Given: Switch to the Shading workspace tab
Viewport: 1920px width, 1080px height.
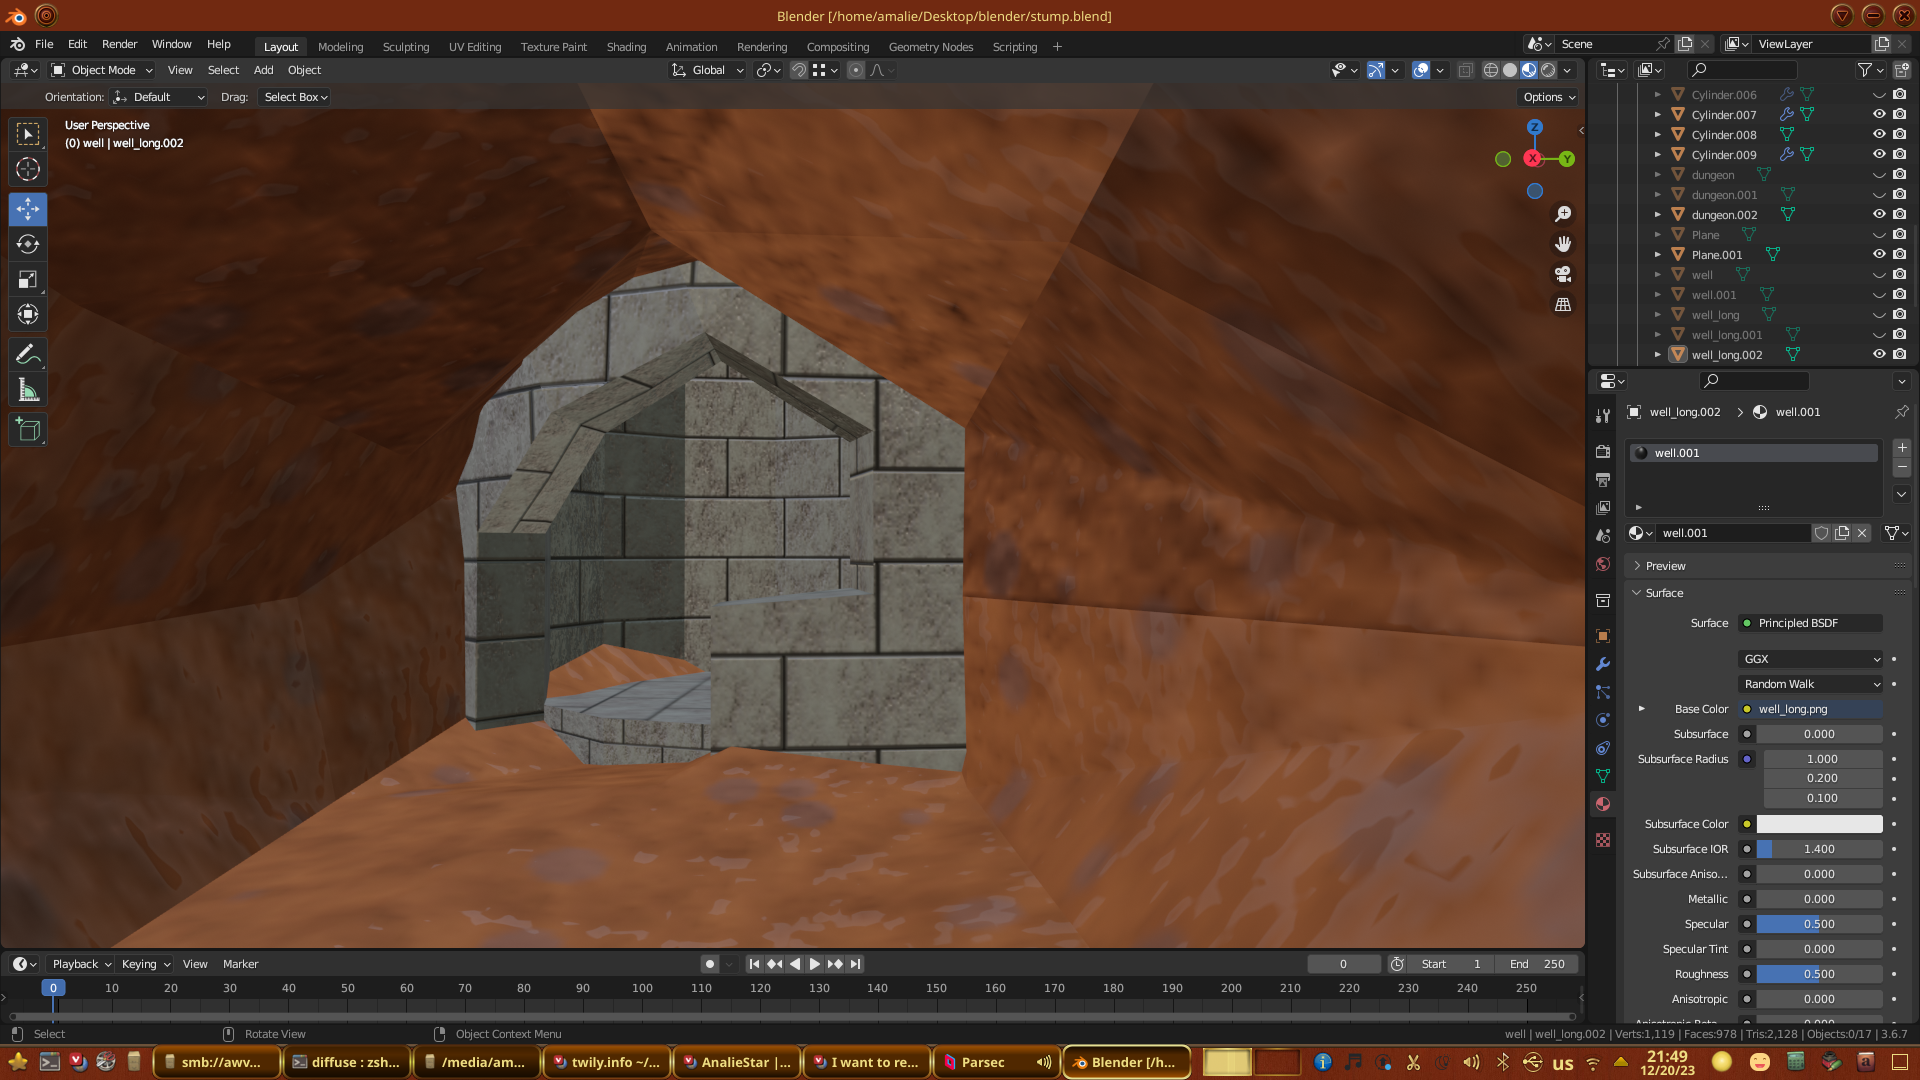Looking at the screenshot, I should 626,47.
